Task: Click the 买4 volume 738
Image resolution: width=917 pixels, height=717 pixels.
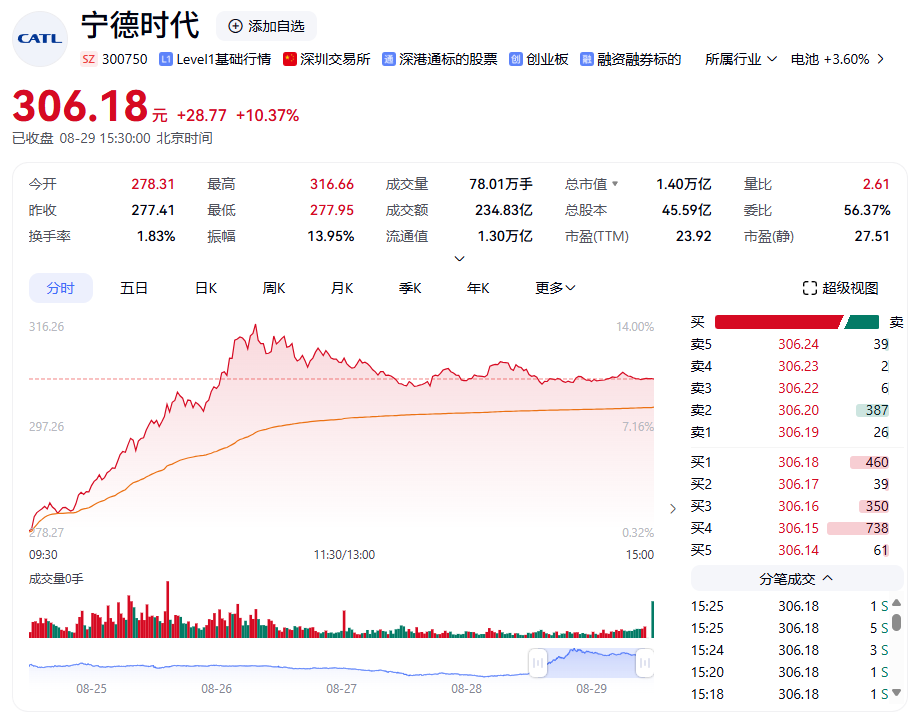Action: point(877,528)
